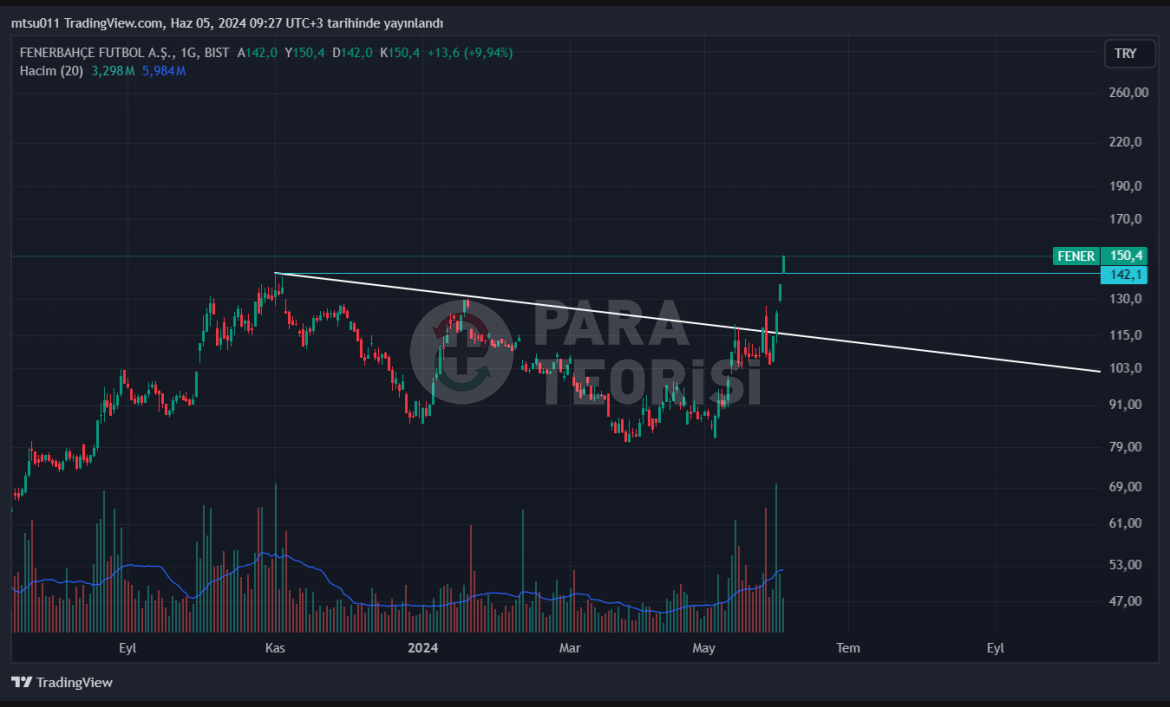Click the +13,6 (+9,94%) change value
Viewport: 1170px width, 707px height.
(x=469, y=53)
